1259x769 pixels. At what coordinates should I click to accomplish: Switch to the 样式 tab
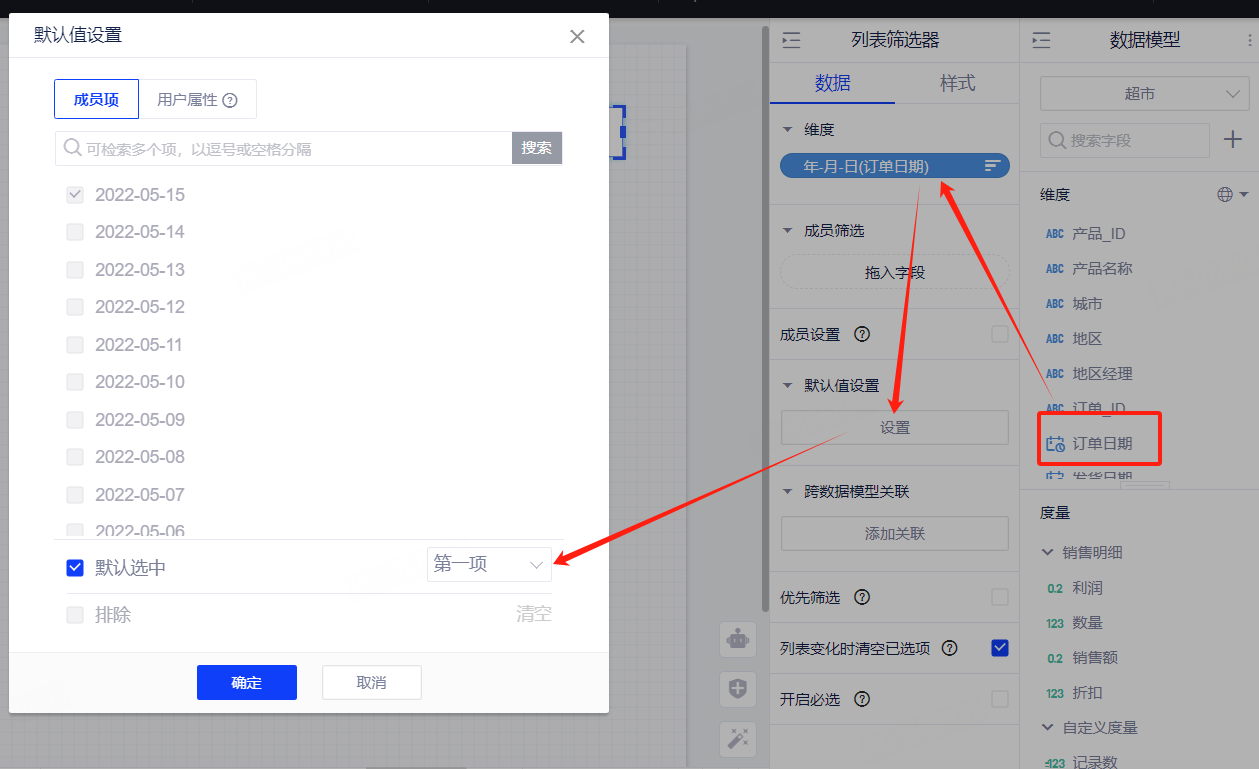click(957, 83)
